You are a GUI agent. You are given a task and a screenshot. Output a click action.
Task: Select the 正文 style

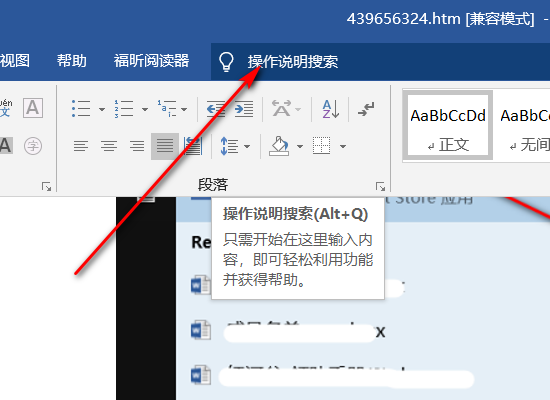pyautogui.click(x=448, y=126)
